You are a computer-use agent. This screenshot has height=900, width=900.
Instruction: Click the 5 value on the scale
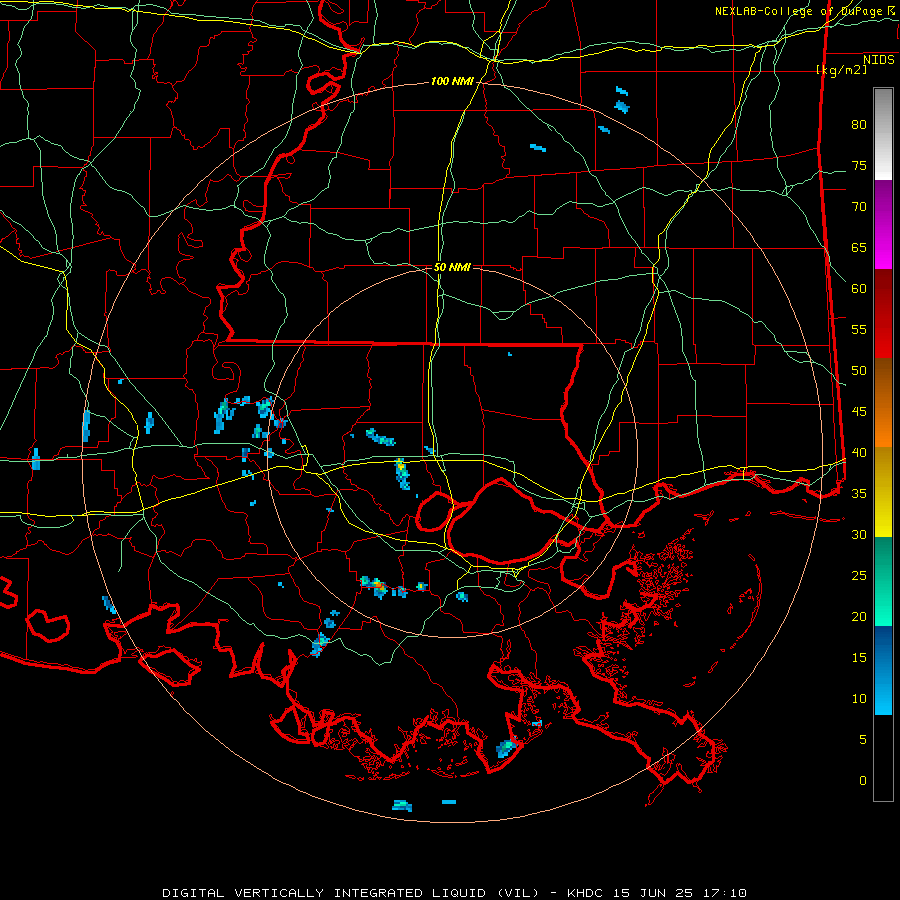click(x=863, y=740)
